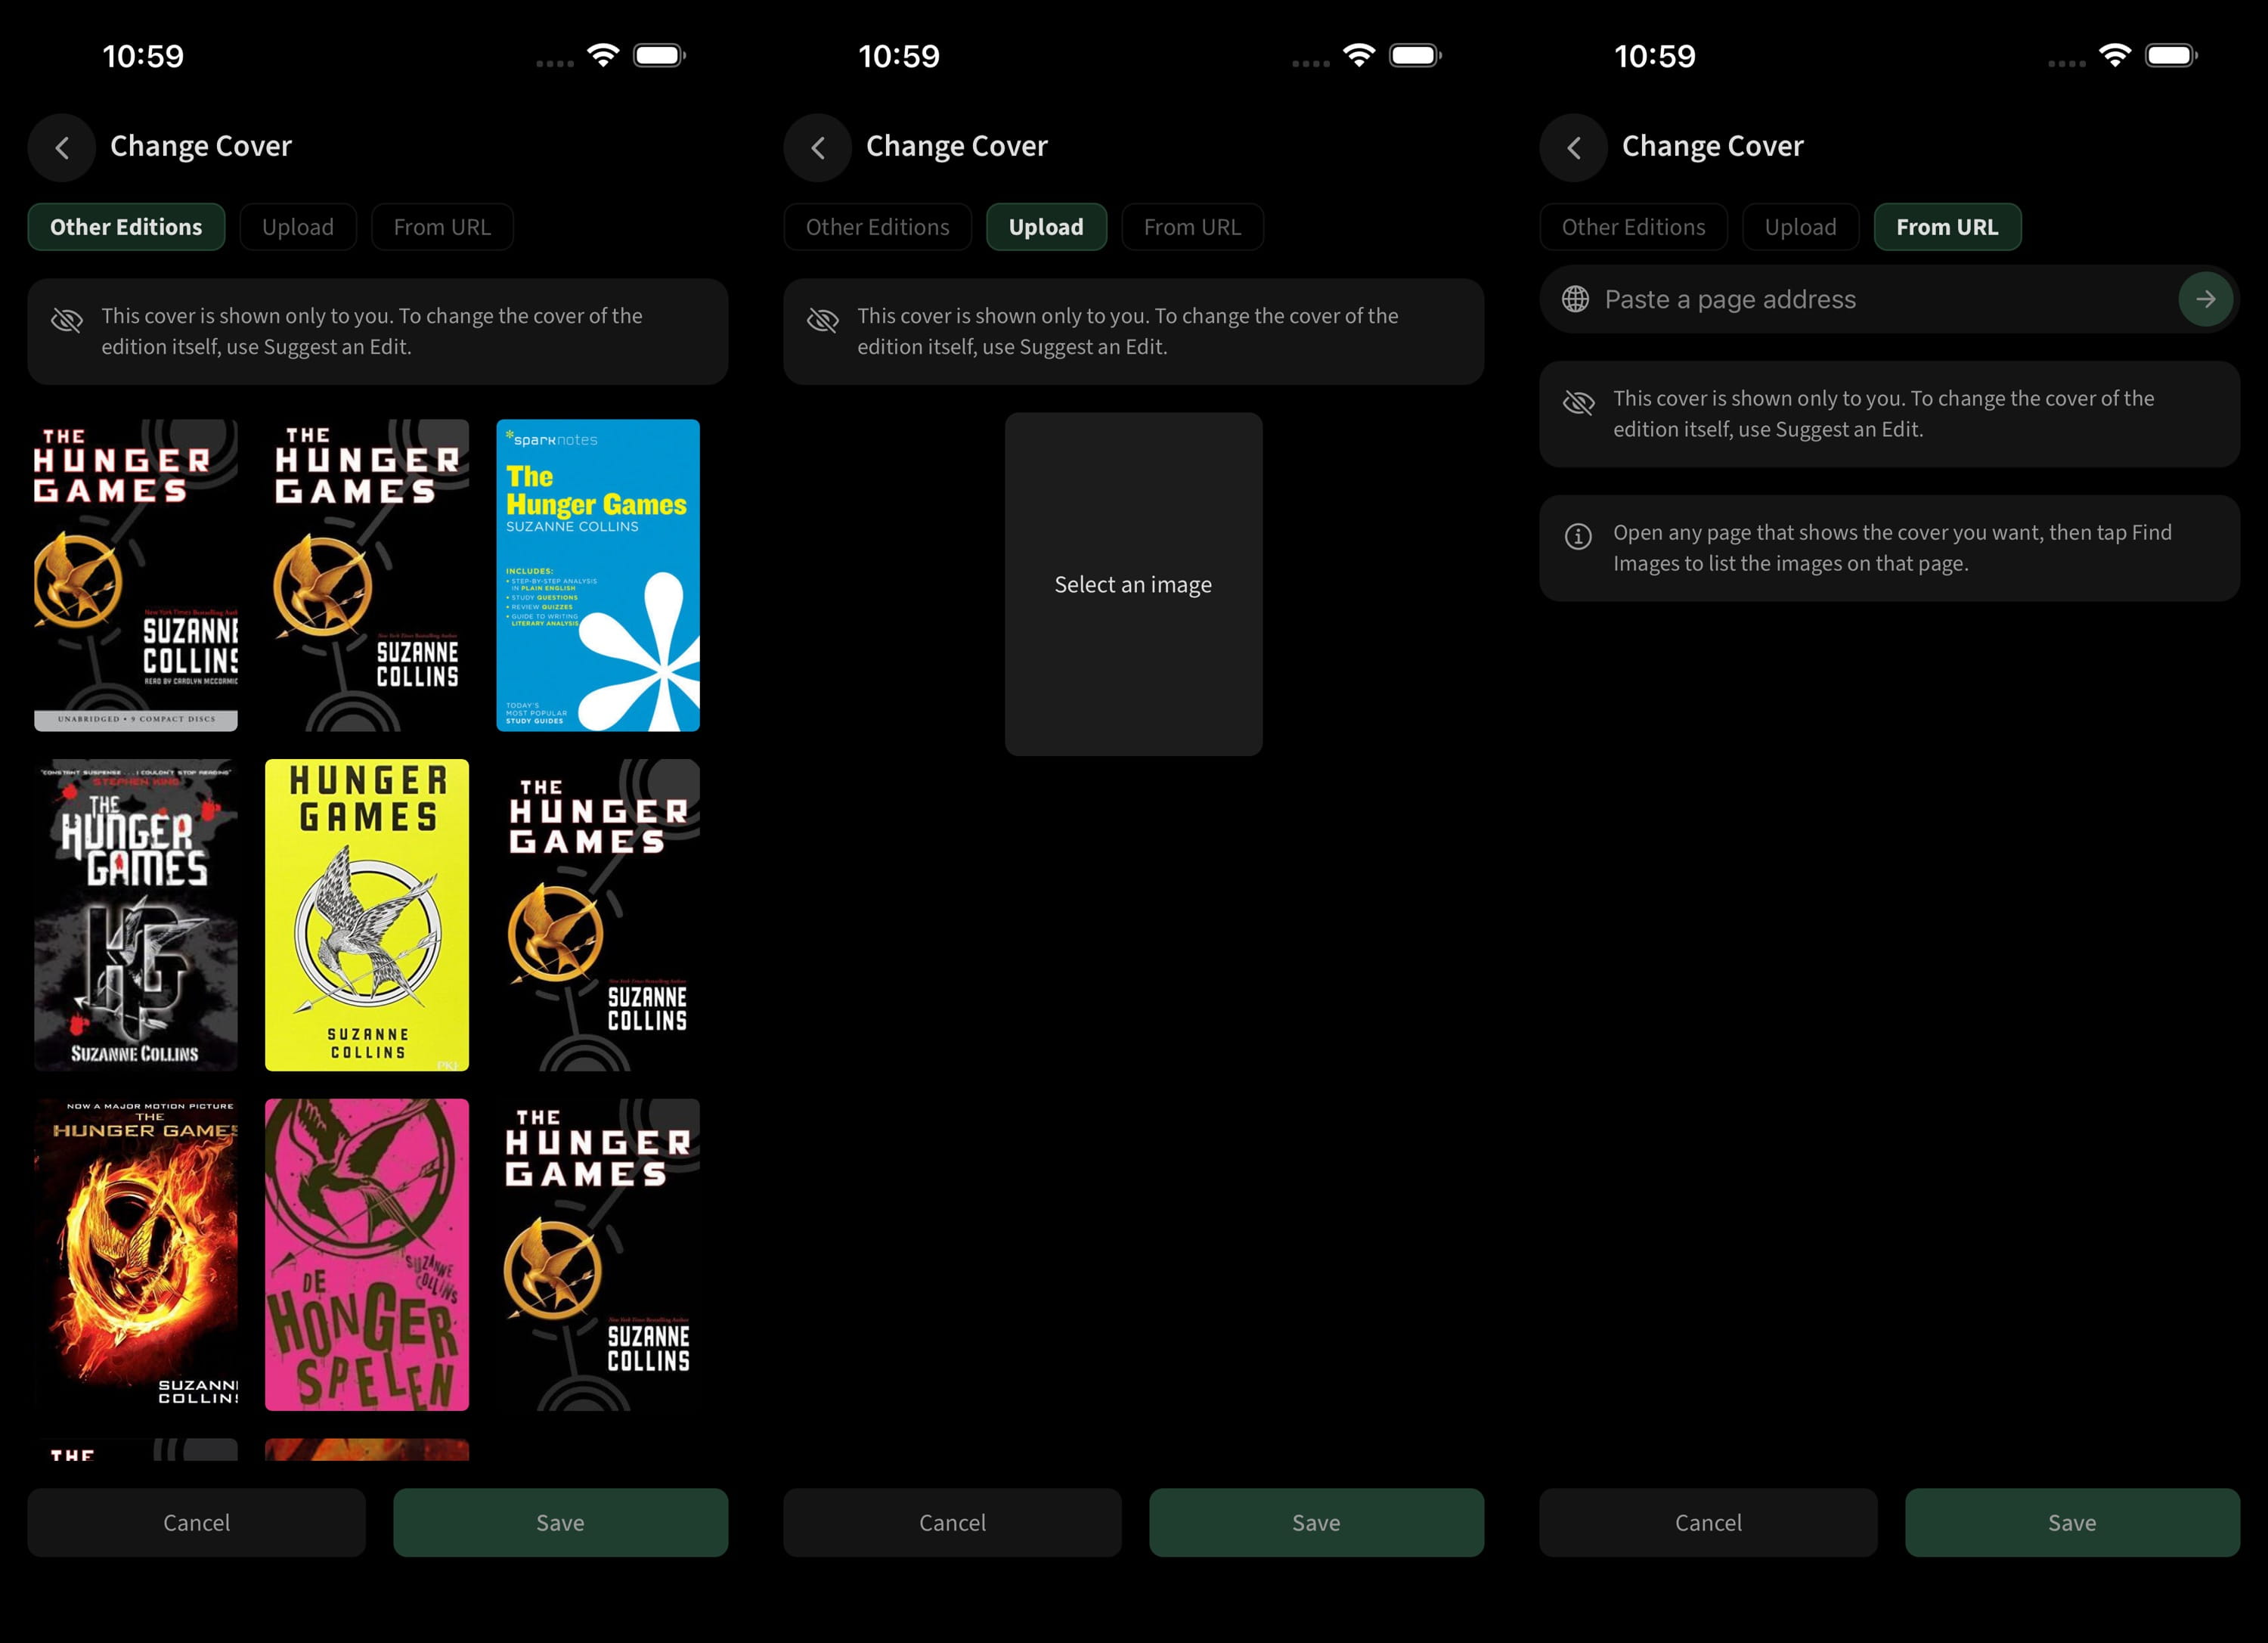Image resolution: width=2268 pixels, height=1643 pixels.
Task: Open Other Editions tab from the Upload screen
Action: tap(878, 227)
